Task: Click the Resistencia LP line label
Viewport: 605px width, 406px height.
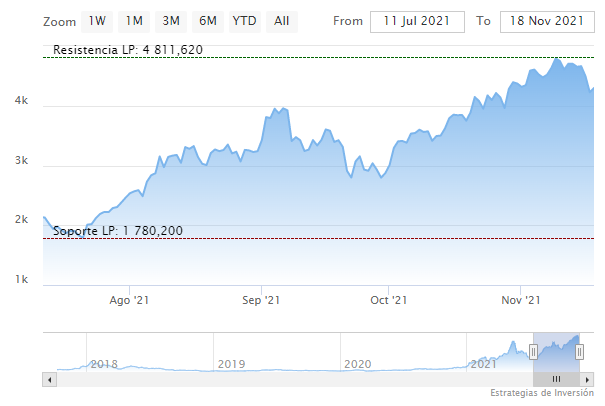Action: [x=127, y=49]
